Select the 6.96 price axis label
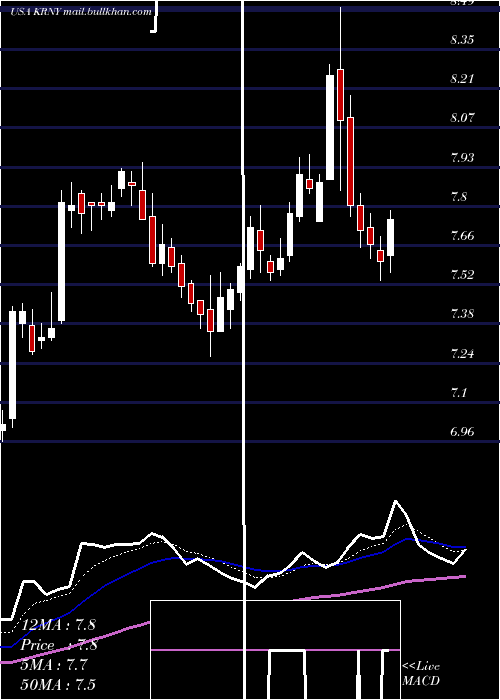The height and width of the screenshot is (700, 500). (x=462, y=432)
